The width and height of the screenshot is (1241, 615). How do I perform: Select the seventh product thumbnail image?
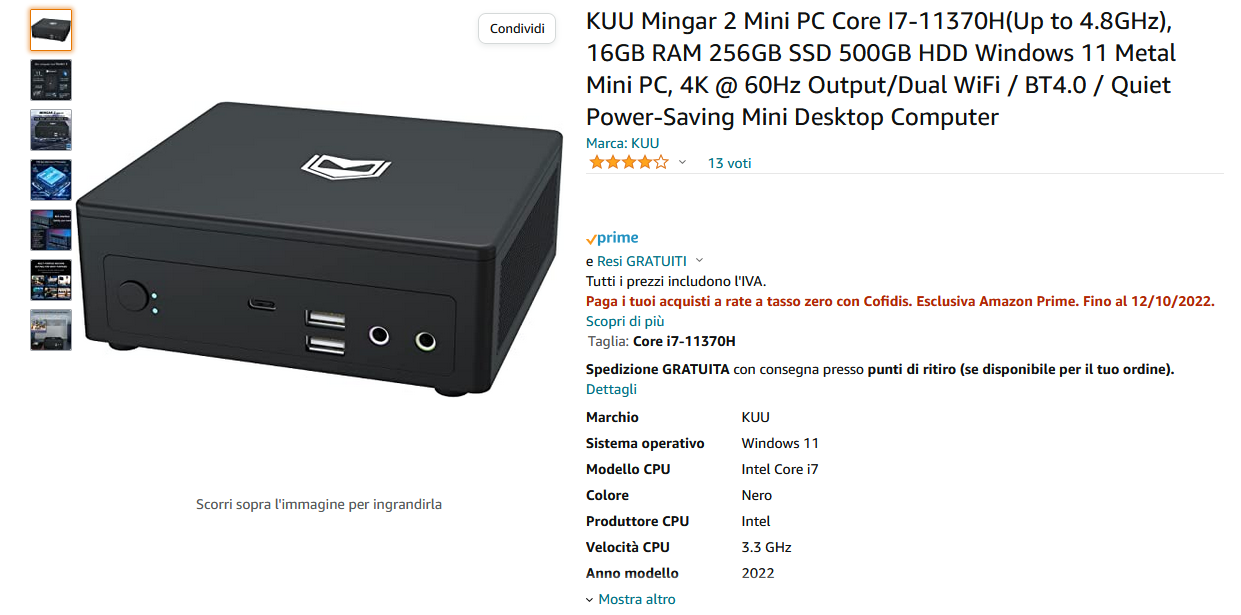point(51,330)
